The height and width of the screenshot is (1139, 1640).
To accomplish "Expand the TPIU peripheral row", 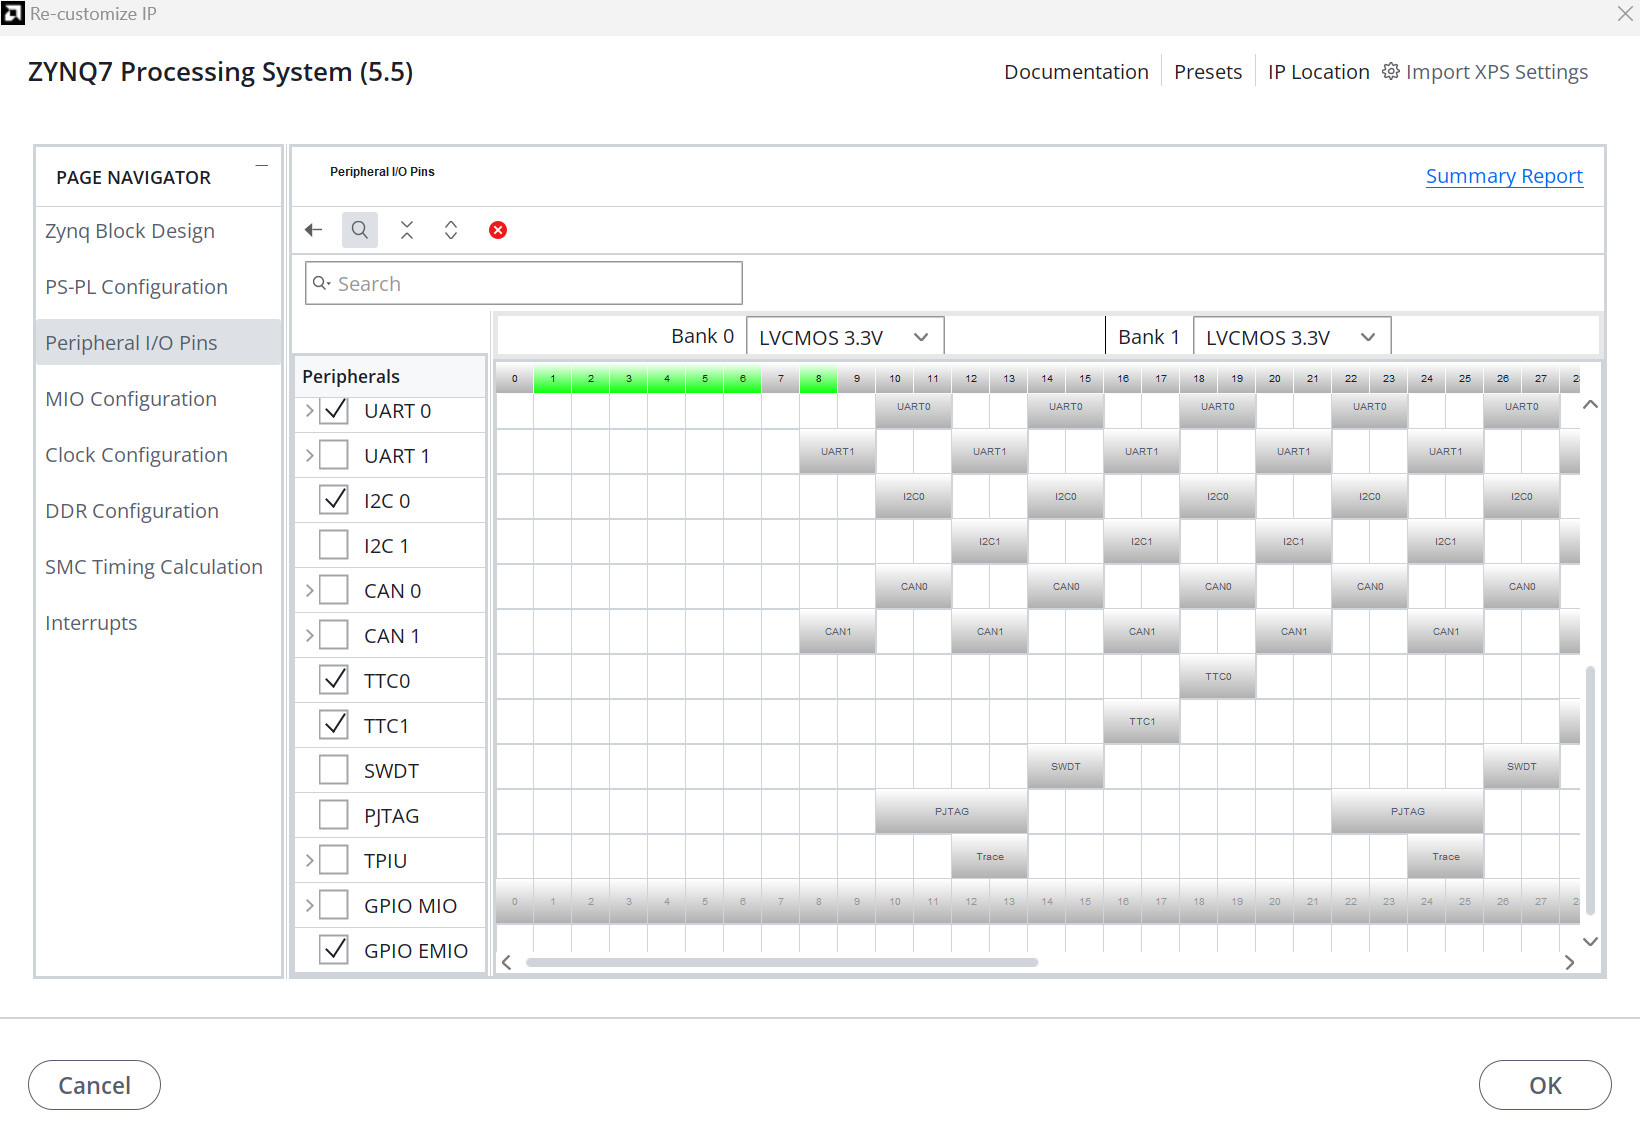I will coord(309,860).
